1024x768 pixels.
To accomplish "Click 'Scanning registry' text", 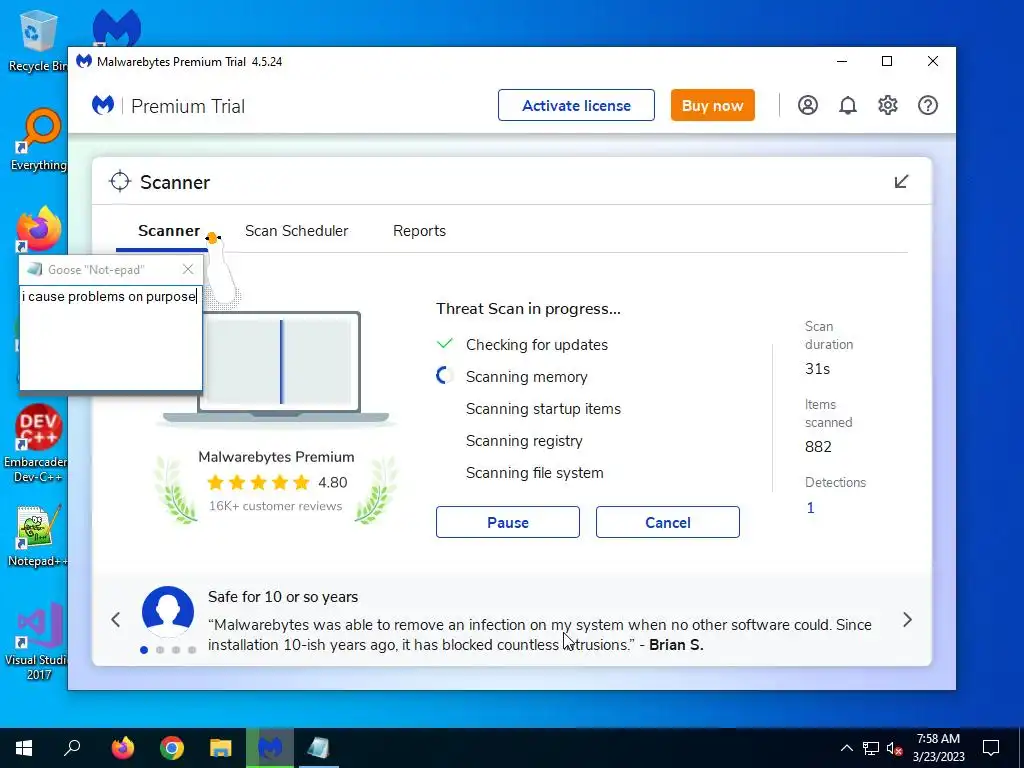I will pos(524,441).
